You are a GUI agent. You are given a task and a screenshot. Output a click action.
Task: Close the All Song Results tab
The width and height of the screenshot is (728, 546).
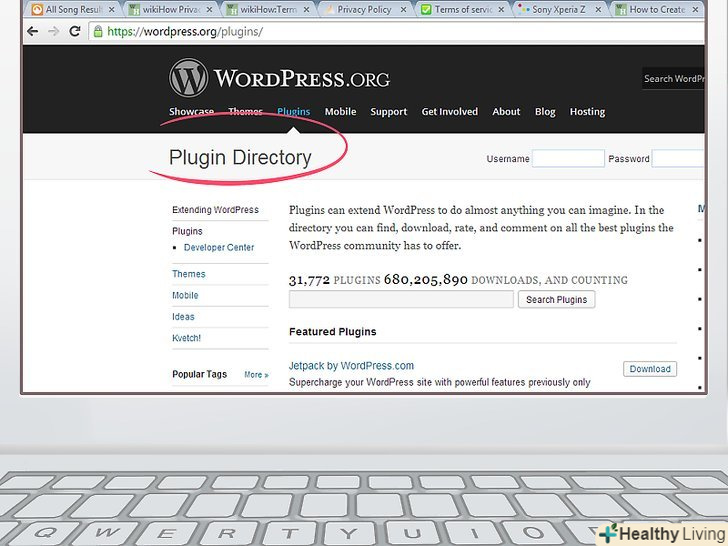[x=111, y=9]
